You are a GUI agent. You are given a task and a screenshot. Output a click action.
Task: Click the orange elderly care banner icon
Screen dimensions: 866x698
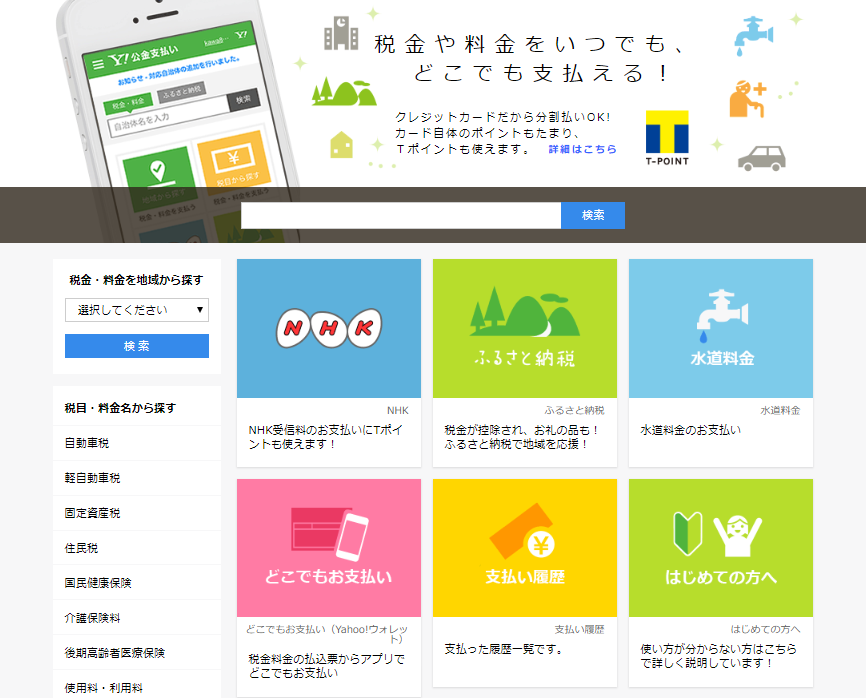[x=748, y=99]
